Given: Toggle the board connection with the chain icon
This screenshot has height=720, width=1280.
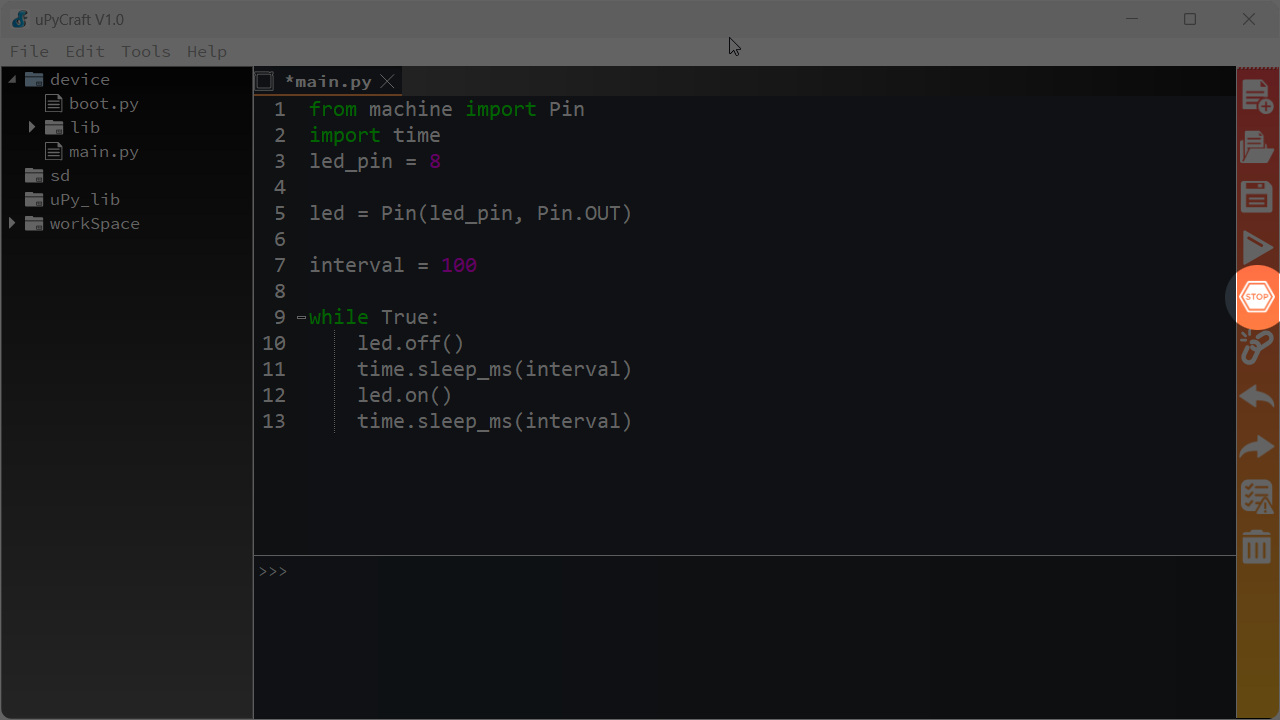Looking at the screenshot, I should click(x=1257, y=346).
